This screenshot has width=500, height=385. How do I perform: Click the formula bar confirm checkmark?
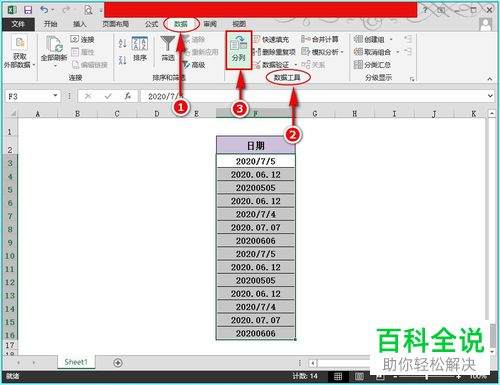point(108,96)
